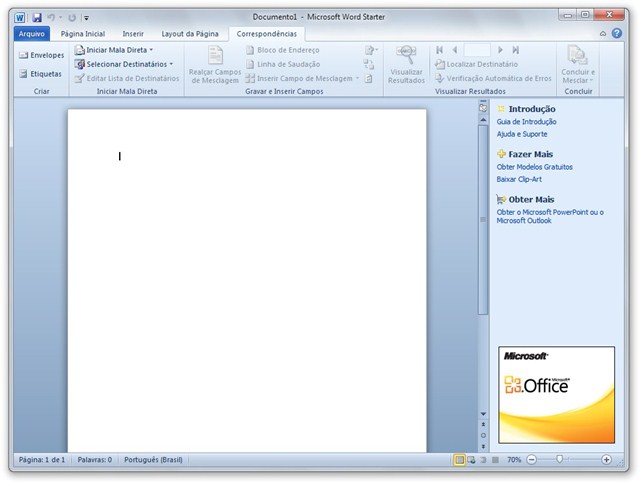Image resolution: width=640 pixels, height=484 pixels.
Task: Open Word Help question mark icon
Action: coord(617,33)
